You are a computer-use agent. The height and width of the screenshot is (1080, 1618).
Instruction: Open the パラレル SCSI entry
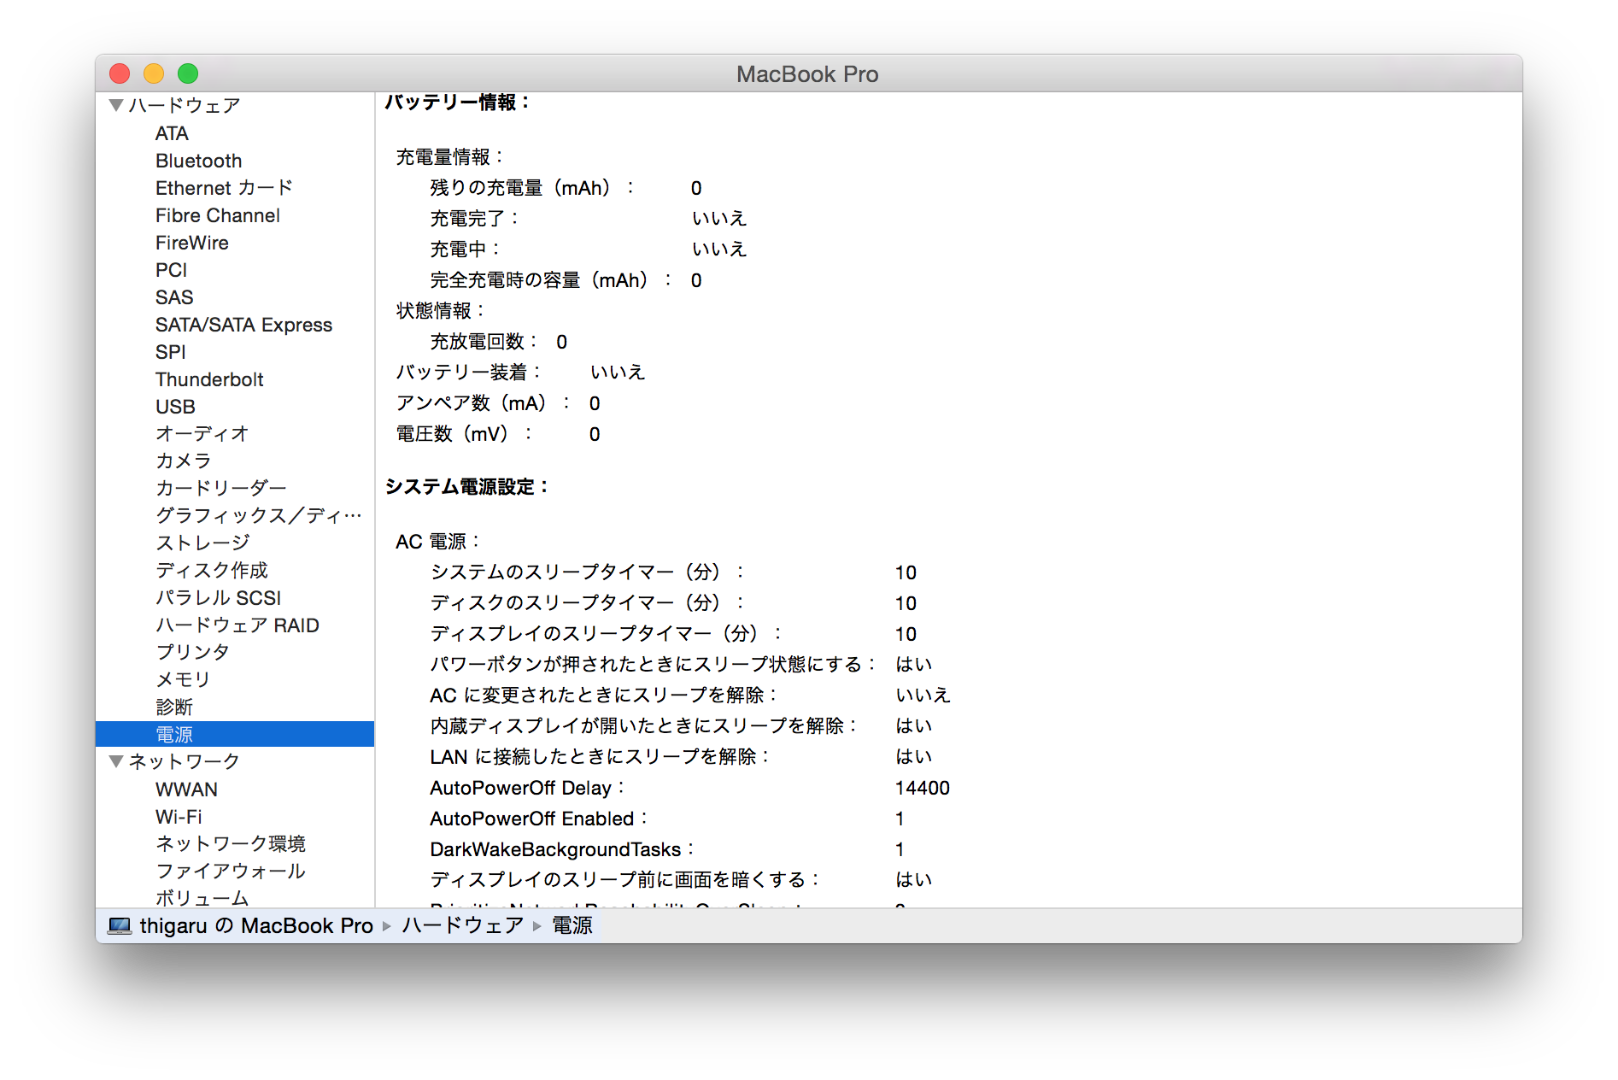click(x=218, y=597)
